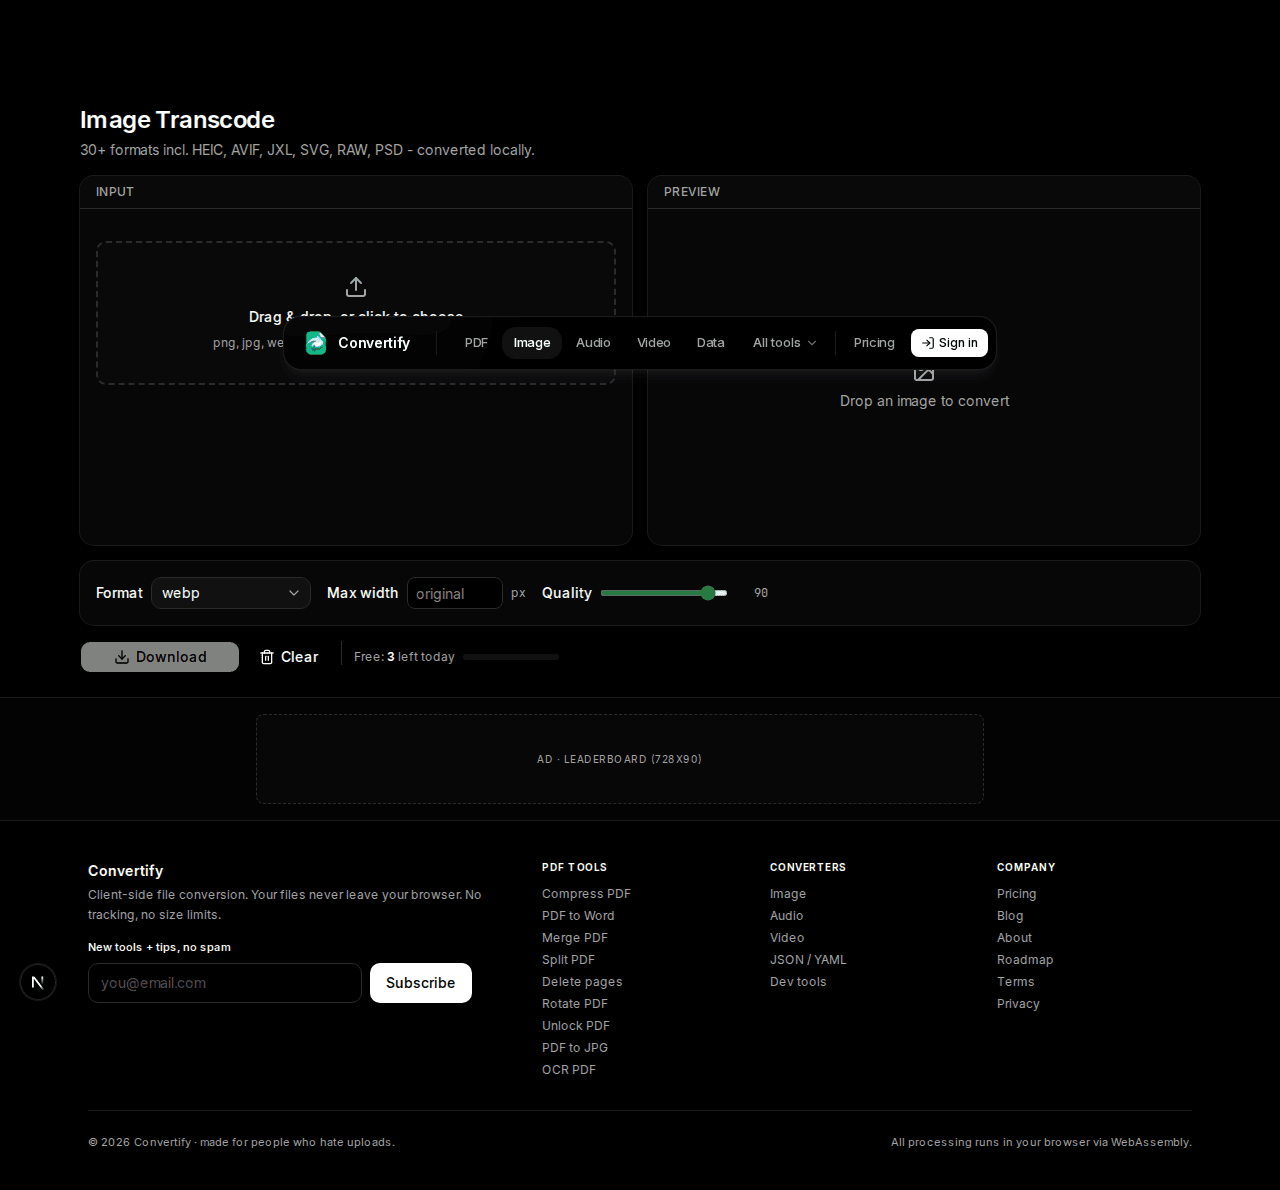Image resolution: width=1280 pixels, height=1190 pixels.
Task: Open the Terms link
Action: coord(1016,982)
